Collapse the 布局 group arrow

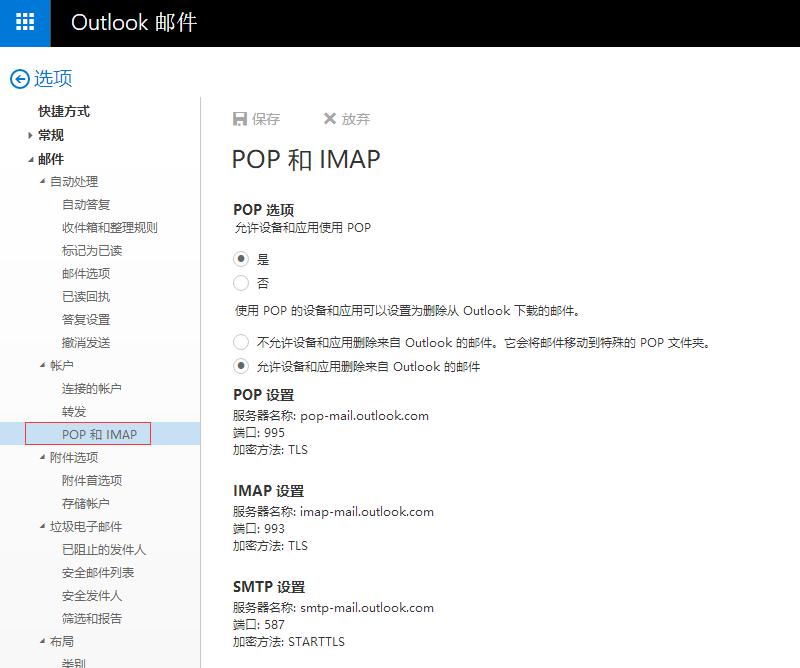point(42,640)
